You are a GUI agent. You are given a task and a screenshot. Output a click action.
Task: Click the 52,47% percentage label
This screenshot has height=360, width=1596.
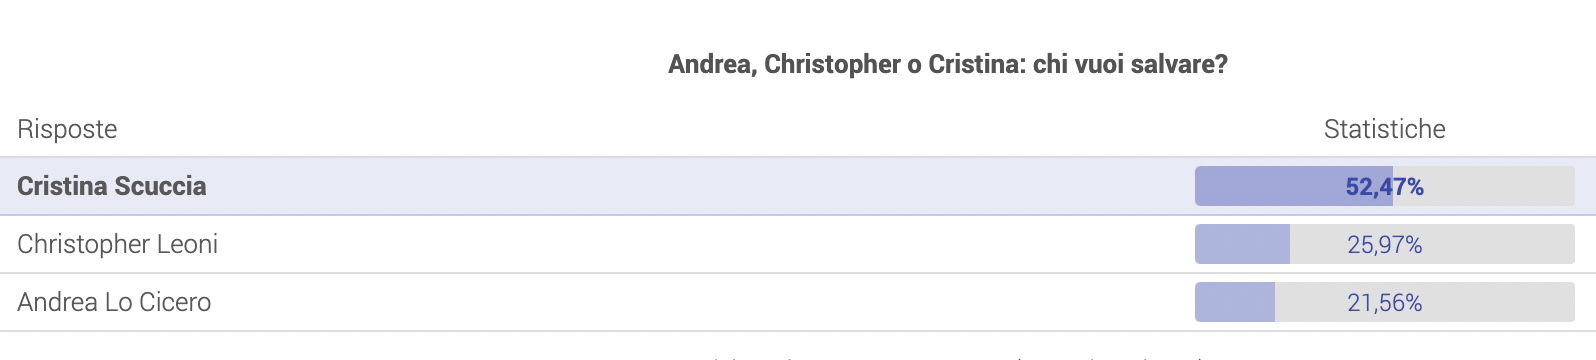pos(1385,187)
